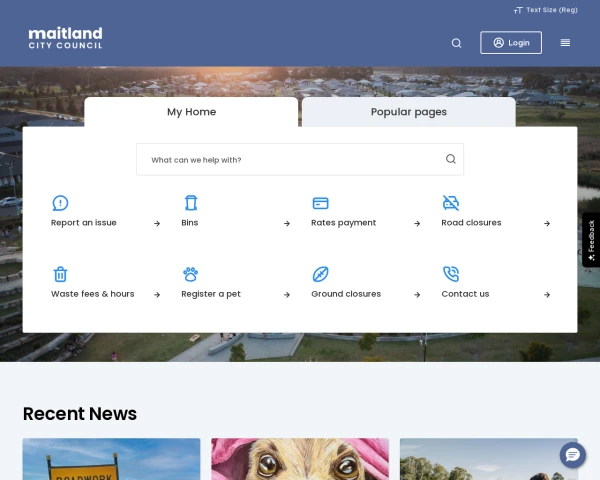Open the hamburger menu icon
600x480 pixels.
tap(565, 42)
